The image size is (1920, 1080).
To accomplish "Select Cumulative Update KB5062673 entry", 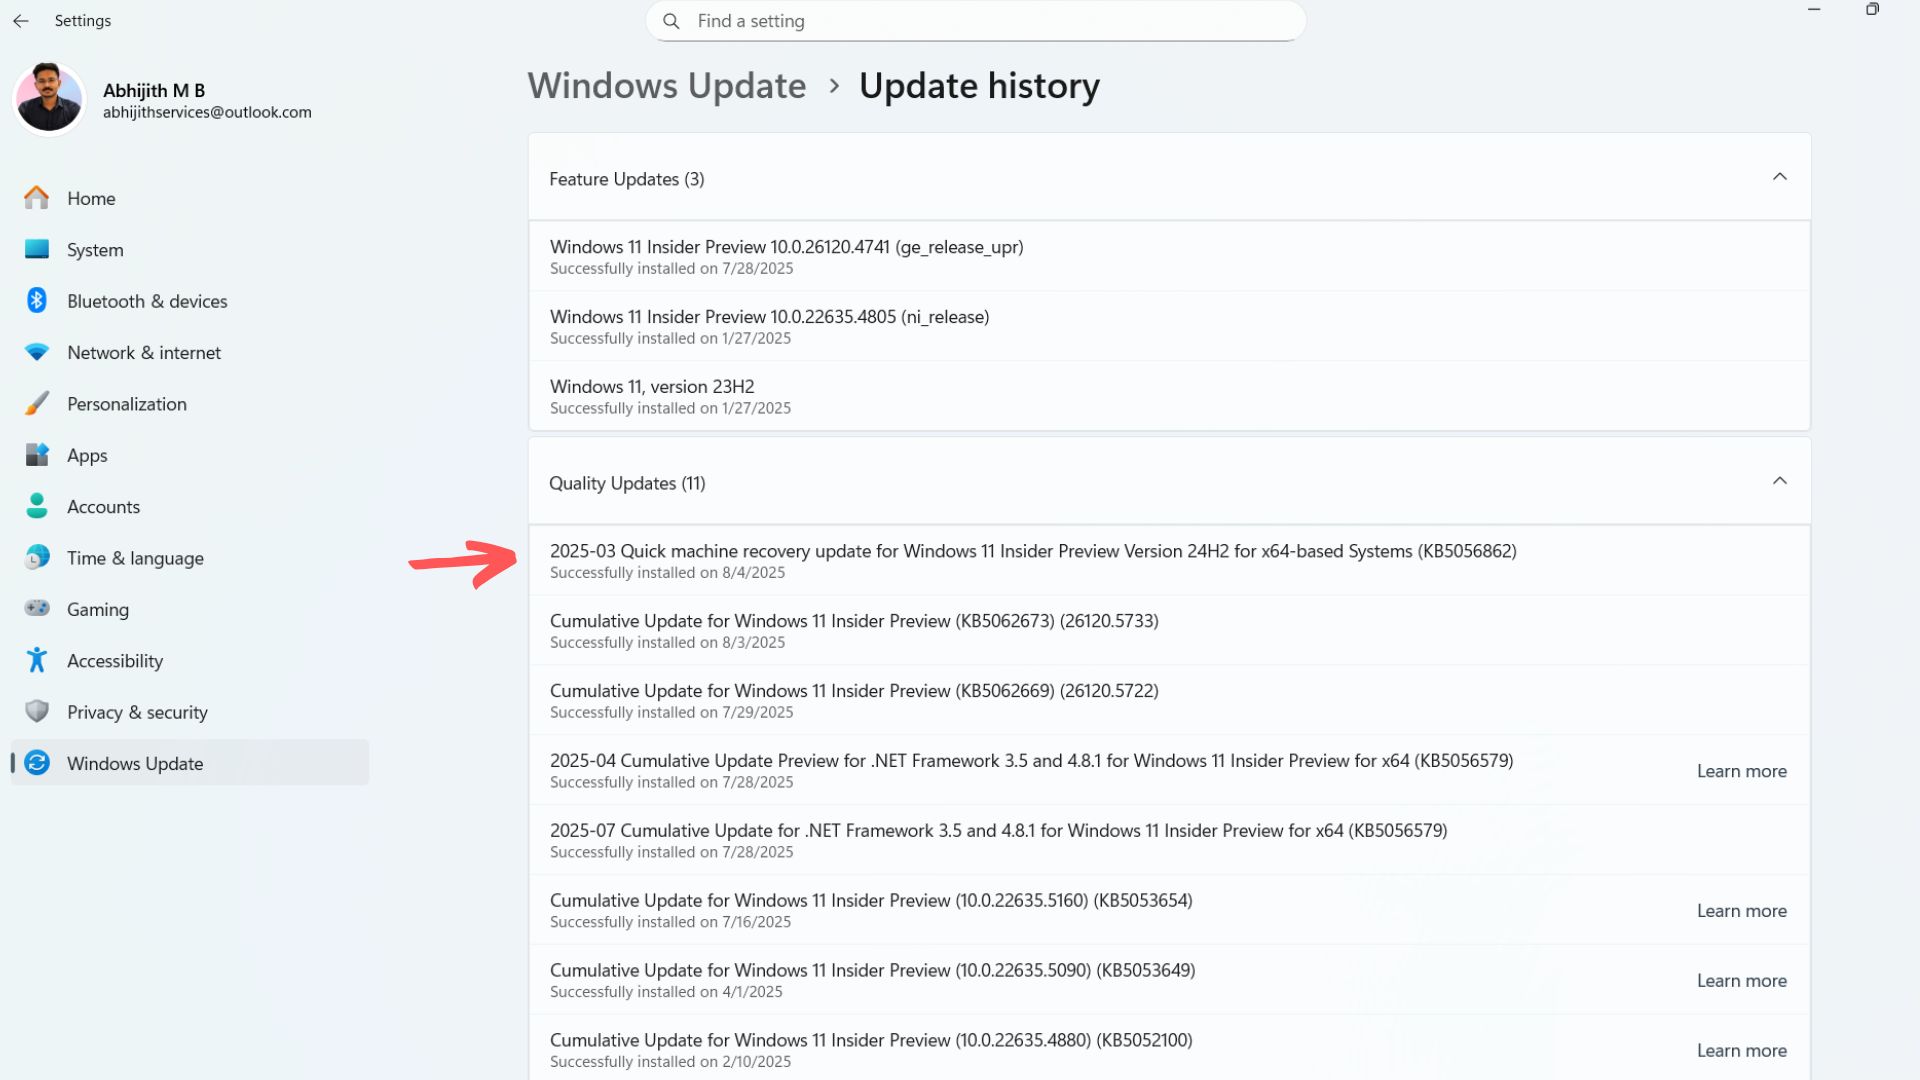I will (1169, 630).
